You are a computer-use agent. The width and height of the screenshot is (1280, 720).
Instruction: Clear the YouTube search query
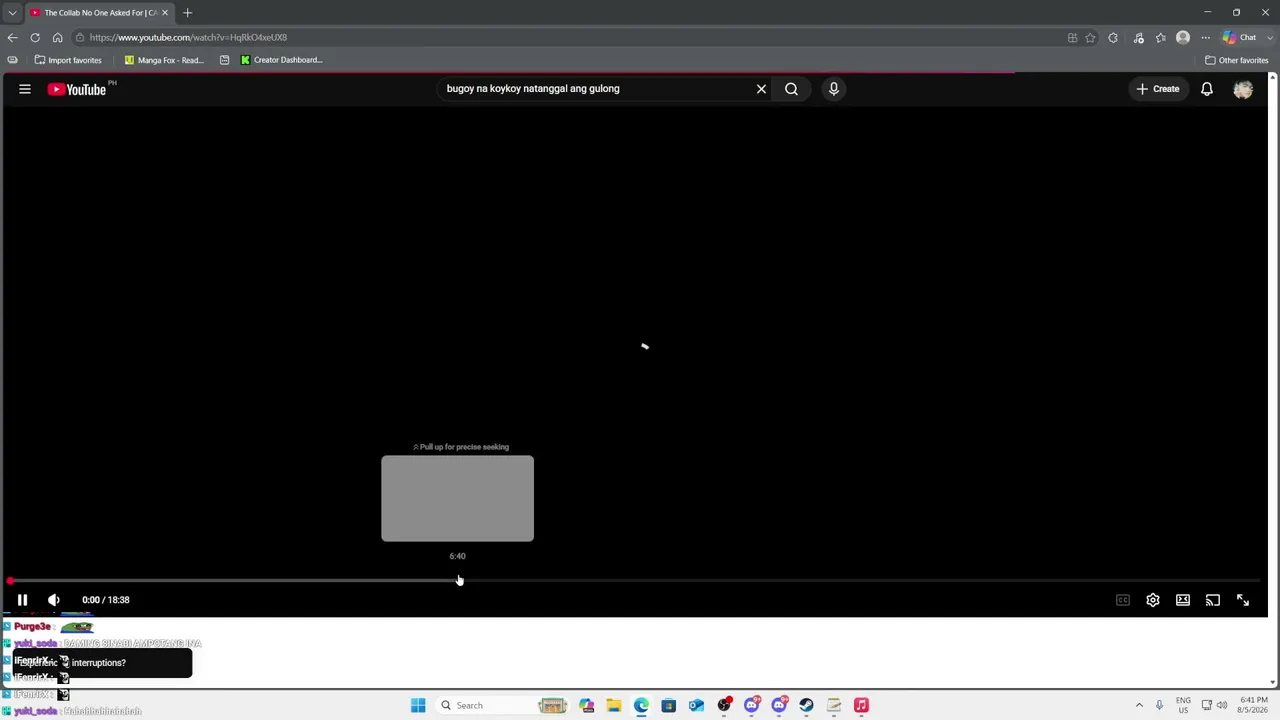pyautogui.click(x=761, y=89)
